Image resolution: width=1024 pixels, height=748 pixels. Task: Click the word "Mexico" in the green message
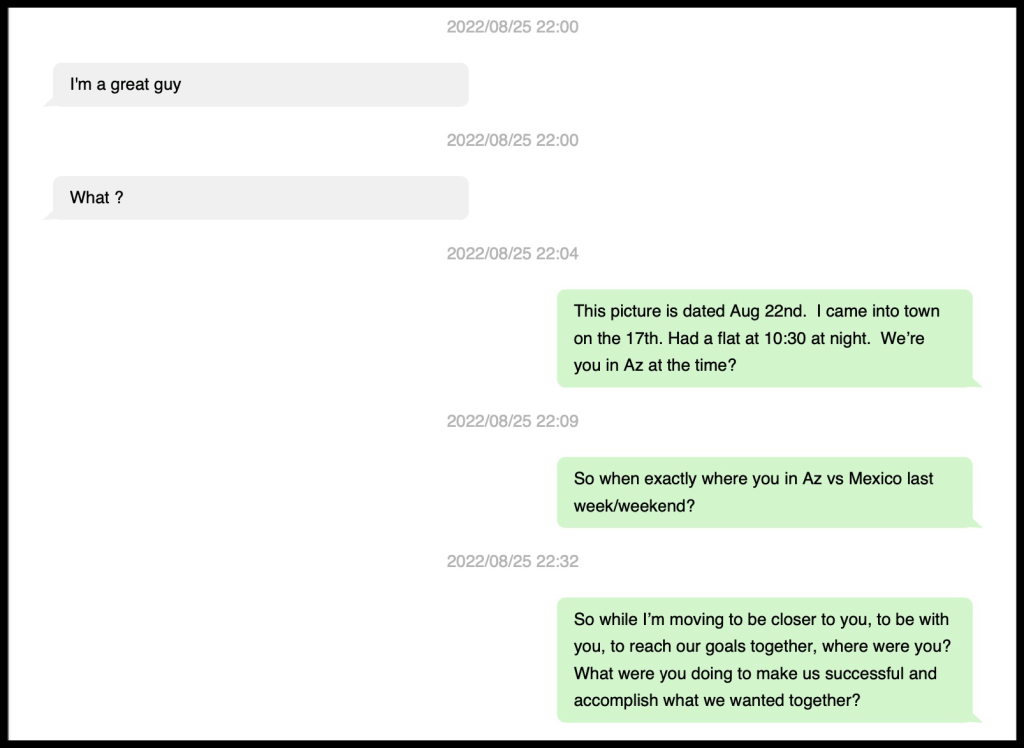(876, 479)
